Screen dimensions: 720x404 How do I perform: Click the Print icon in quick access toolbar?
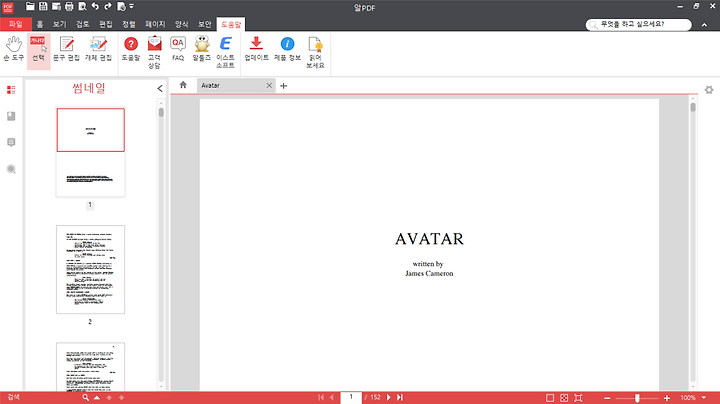pos(69,6)
